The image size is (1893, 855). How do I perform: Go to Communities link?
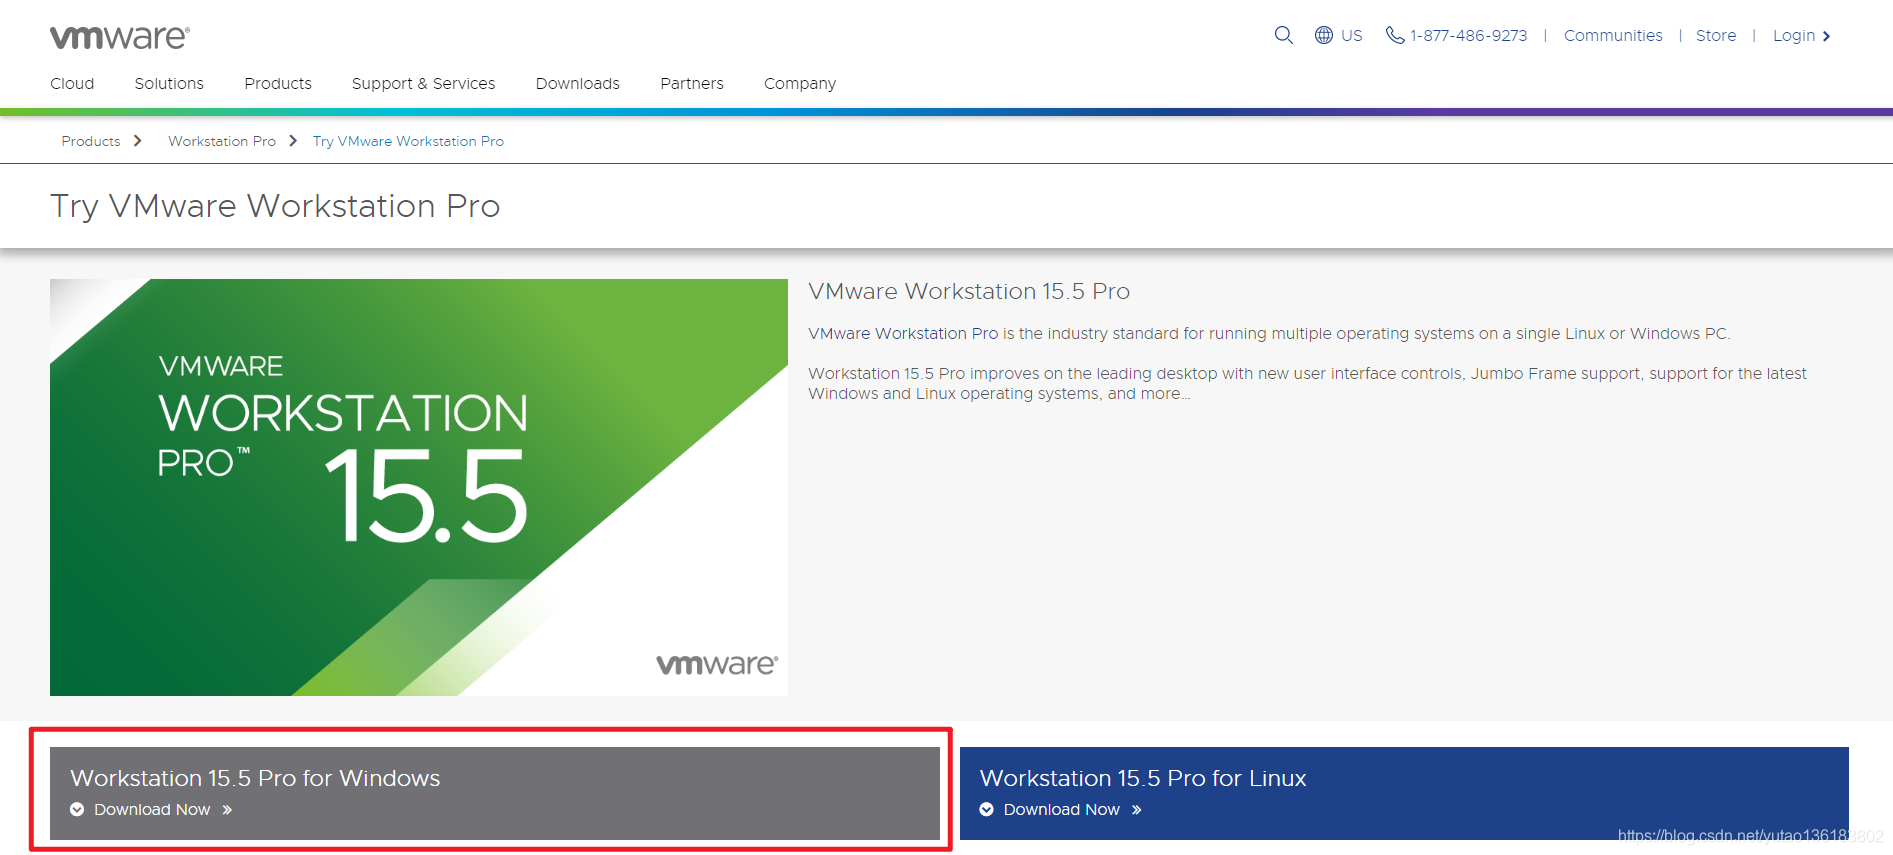click(x=1613, y=36)
